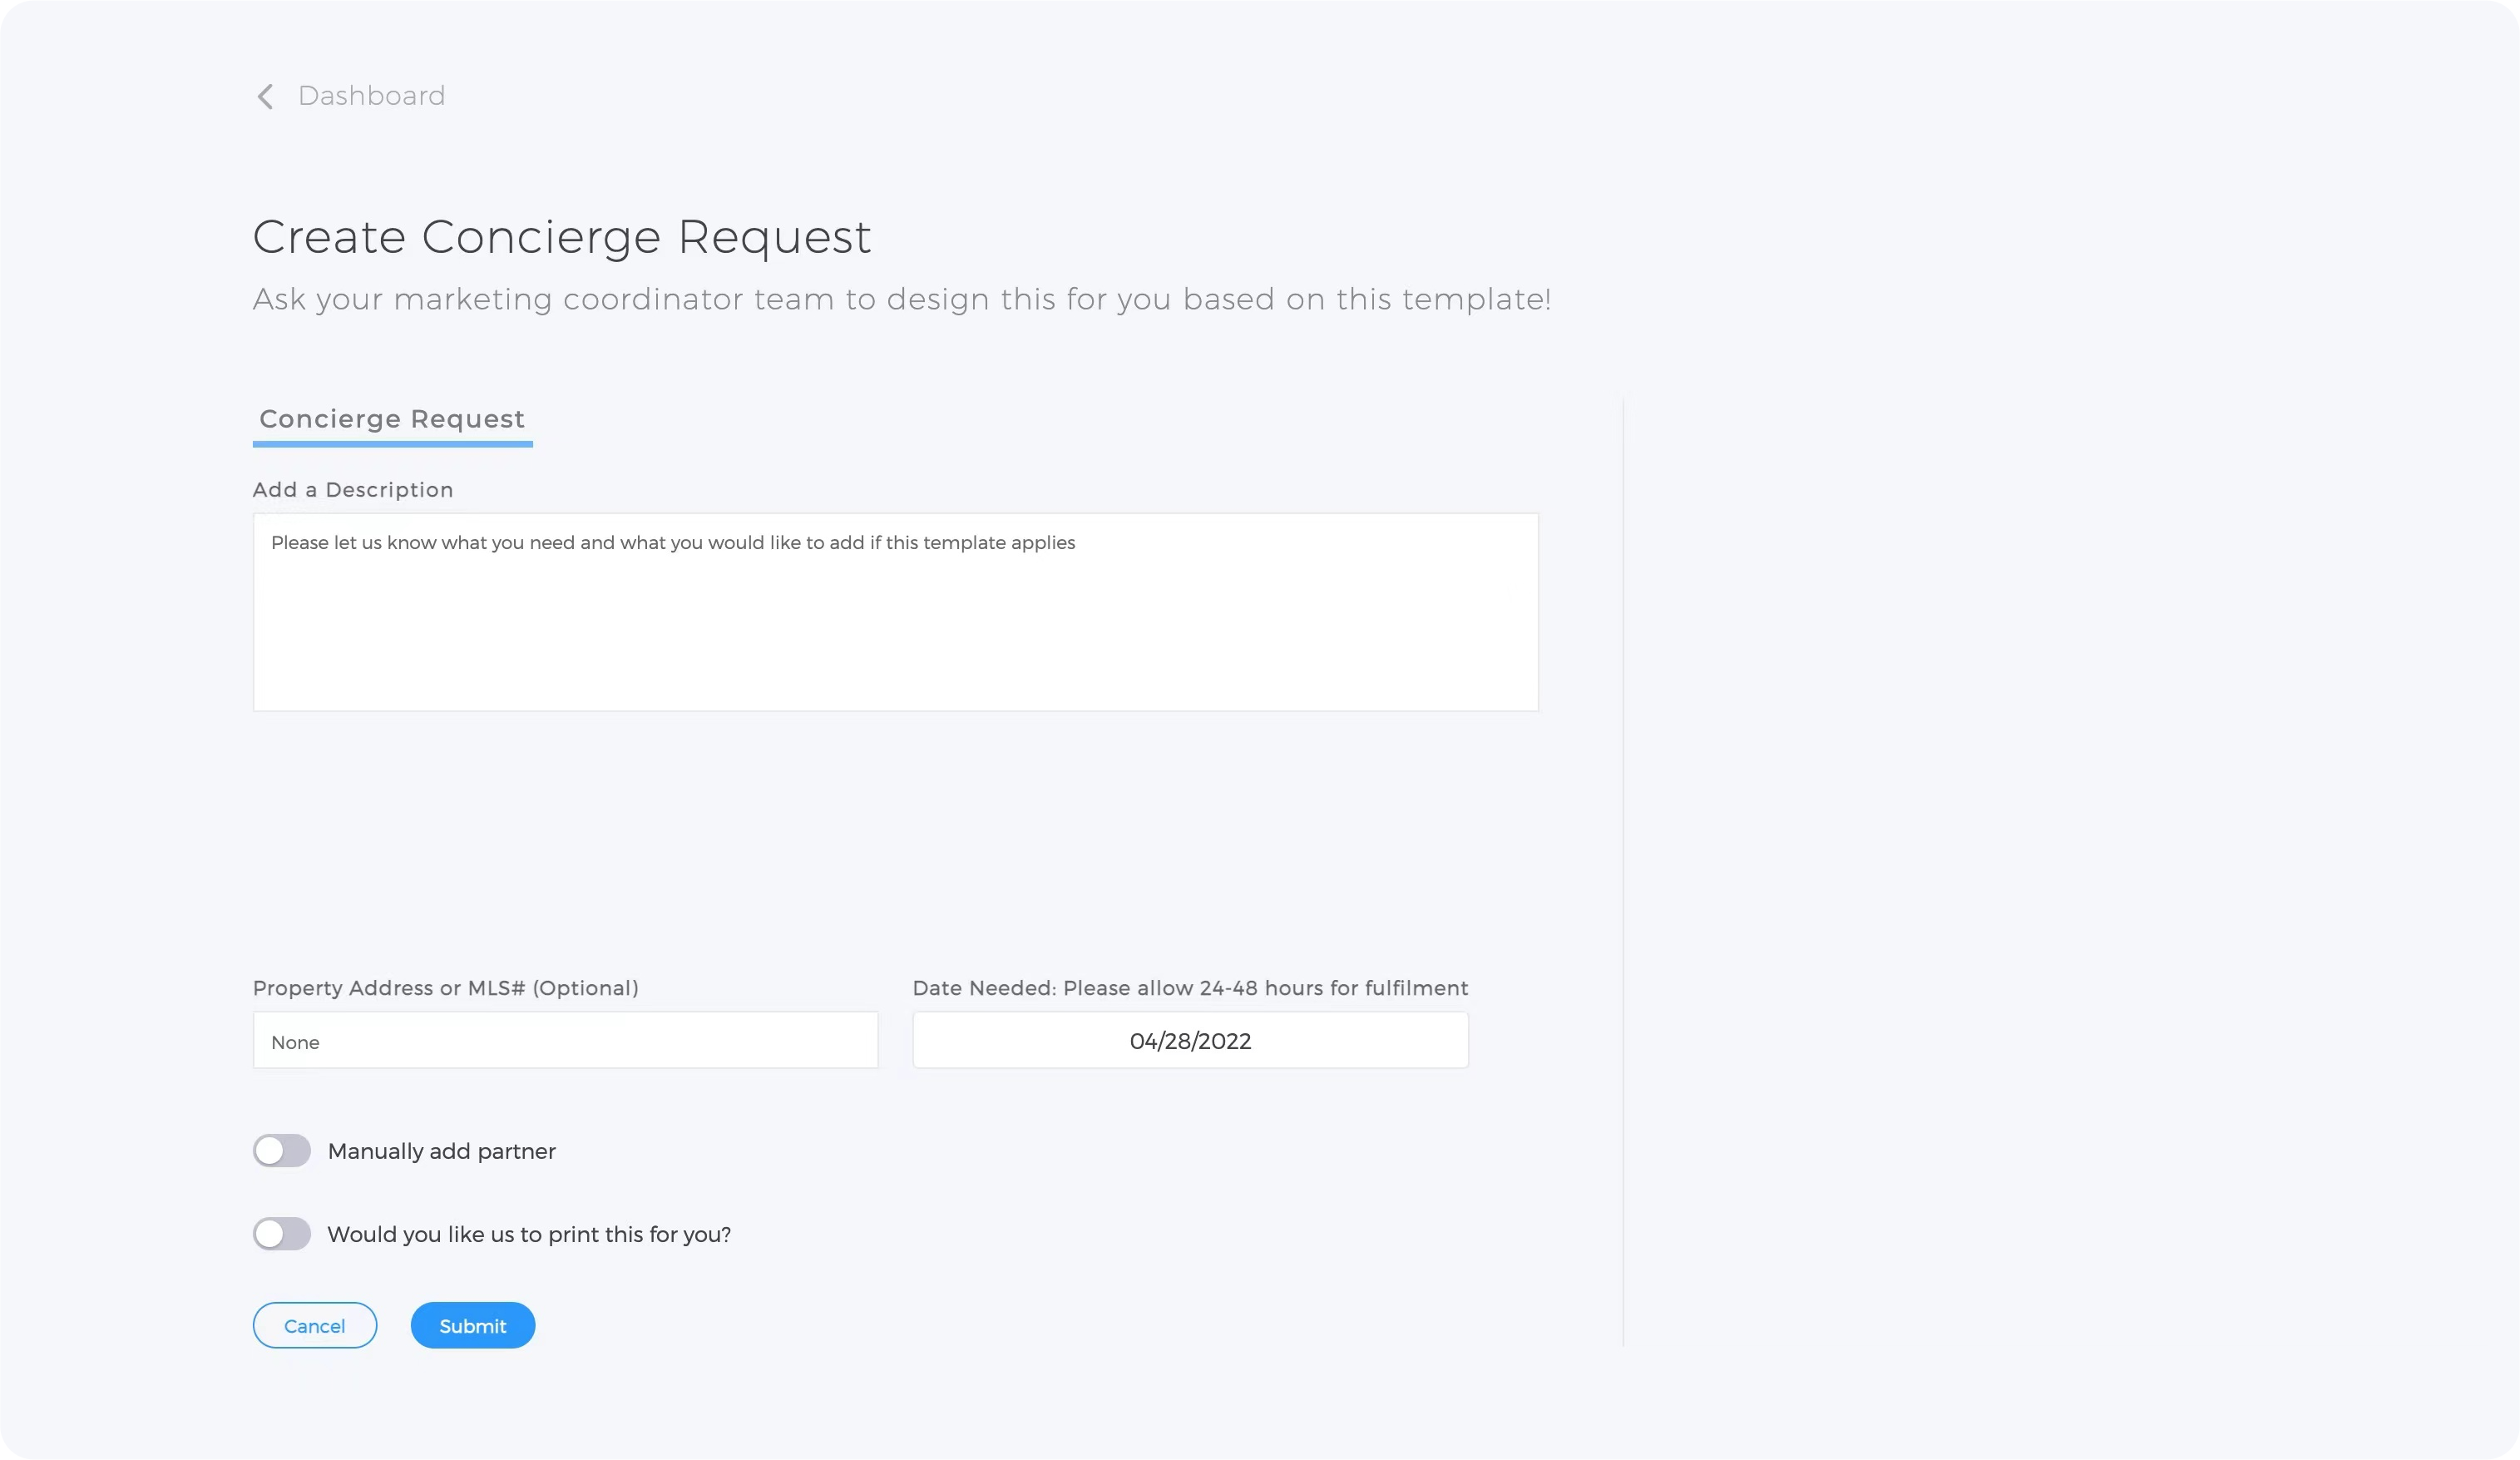Click the 'Manually add partner' label text
This screenshot has height=1460, width=2520.
pyautogui.click(x=441, y=1151)
